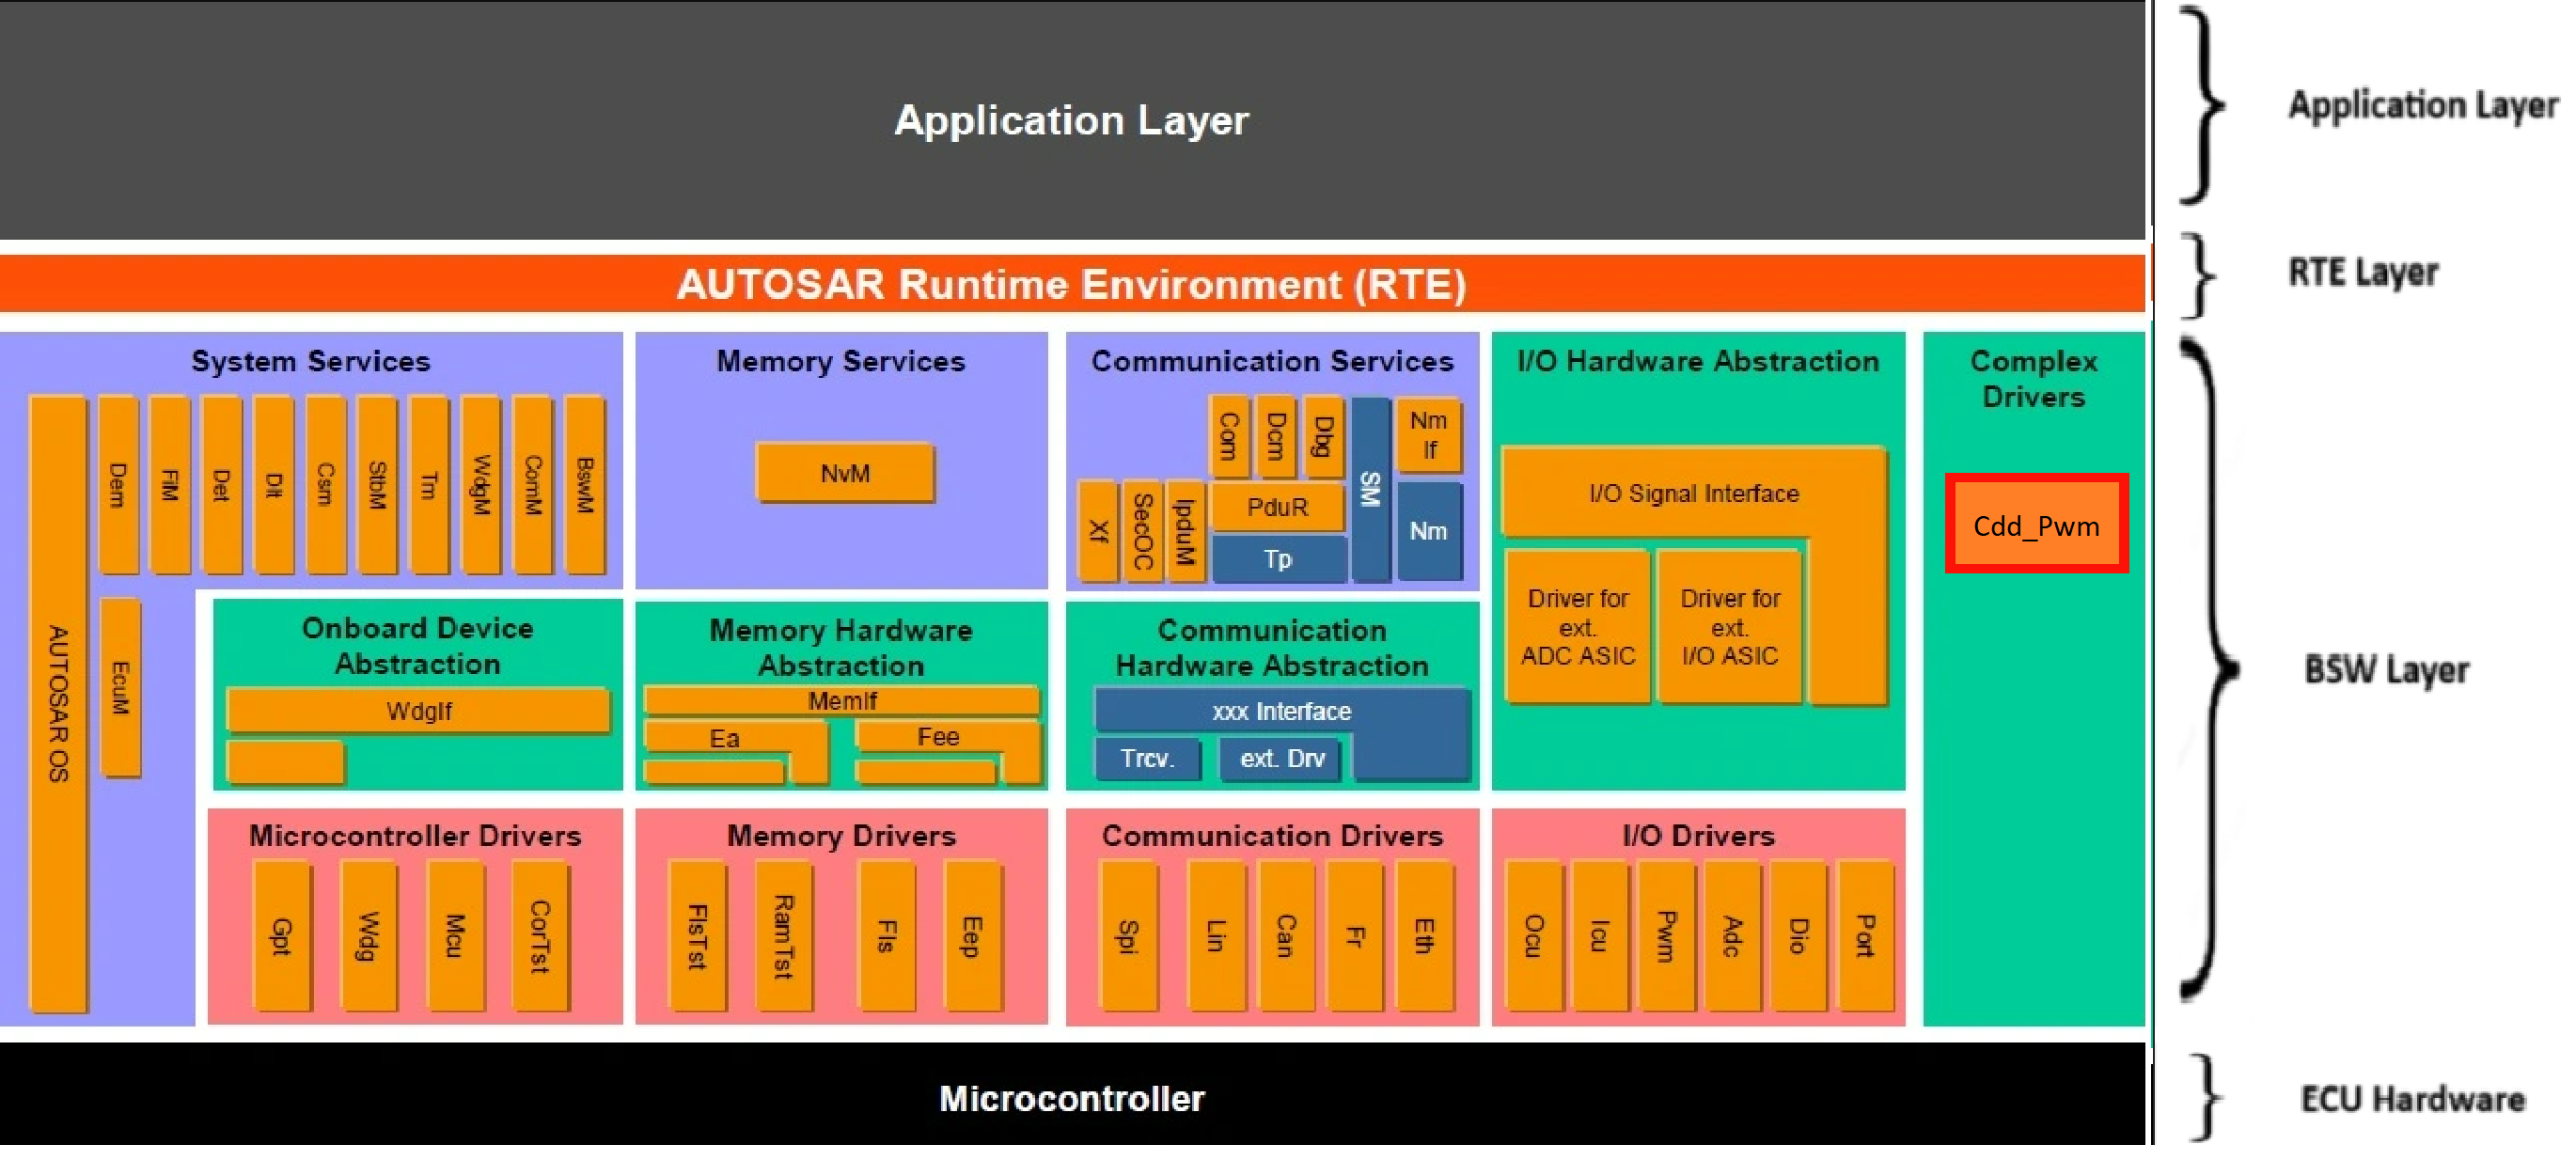
Task: Select the WdgIf block
Action: [x=418, y=711]
